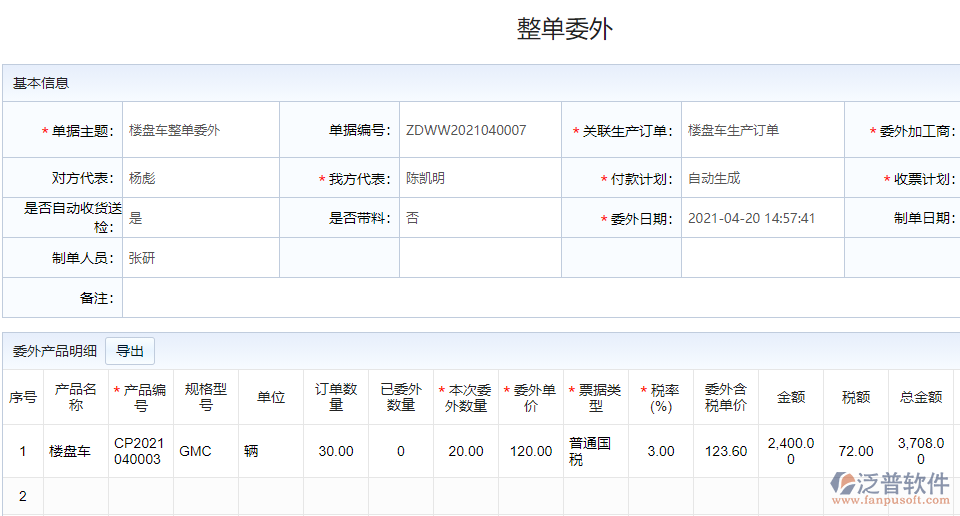Click the 总金额 column header

pos(921,397)
